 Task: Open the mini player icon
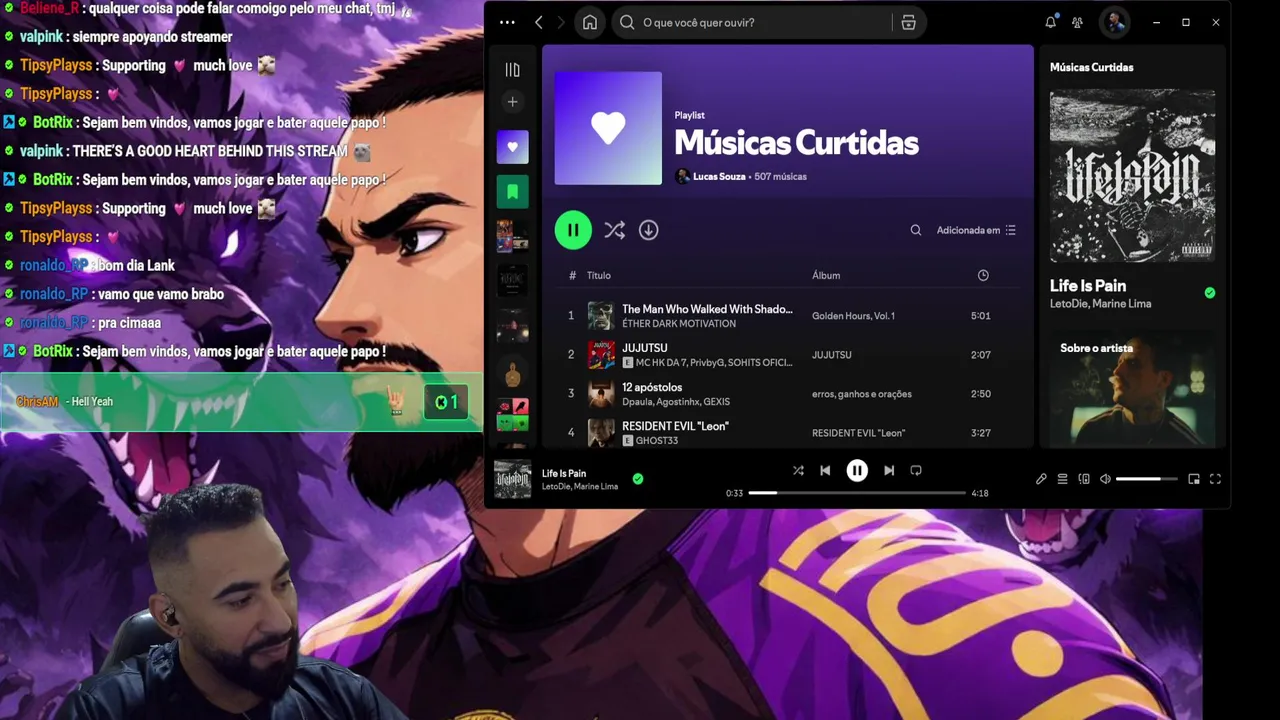[x=1194, y=479]
